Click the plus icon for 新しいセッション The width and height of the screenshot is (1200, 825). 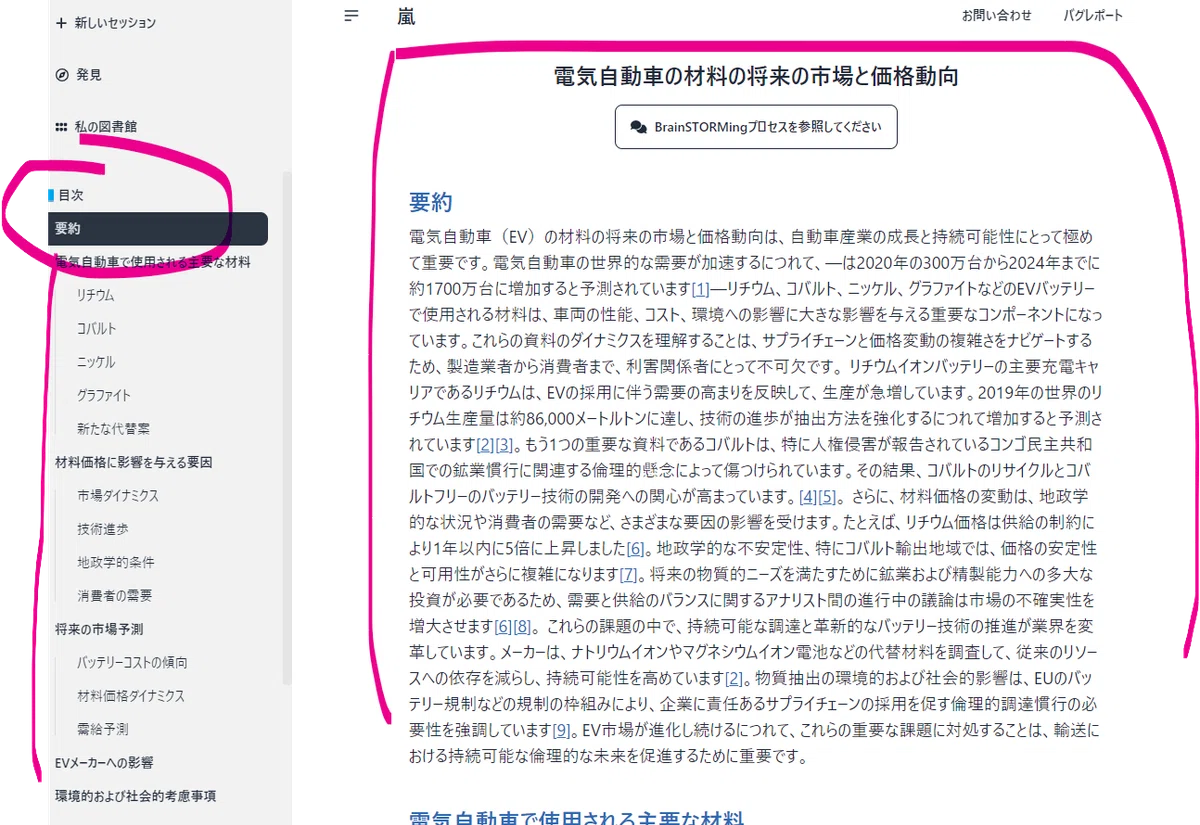[62, 22]
